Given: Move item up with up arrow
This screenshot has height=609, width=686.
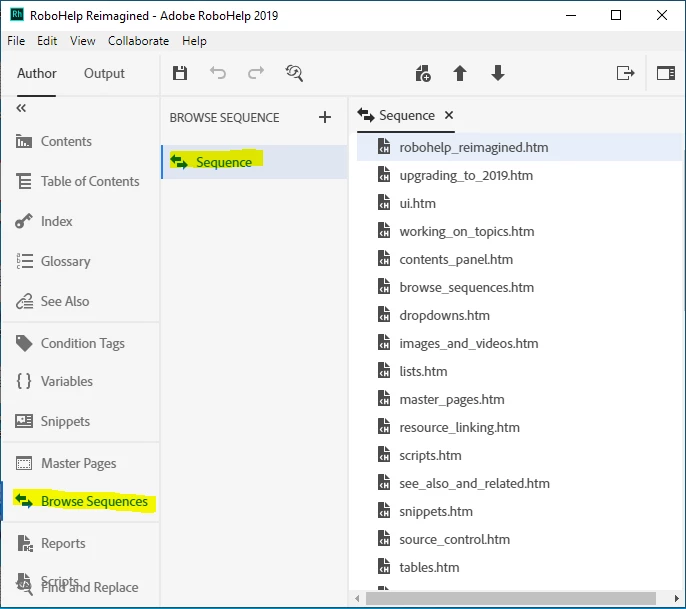Looking at the screenshot, I should pyautogui.click(x=460, y=73).
